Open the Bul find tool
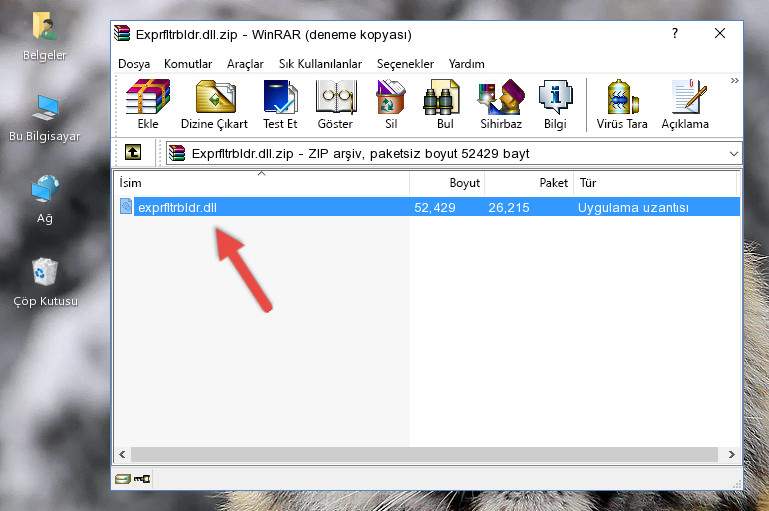The image size is (769, 511). tap(445, 104)
